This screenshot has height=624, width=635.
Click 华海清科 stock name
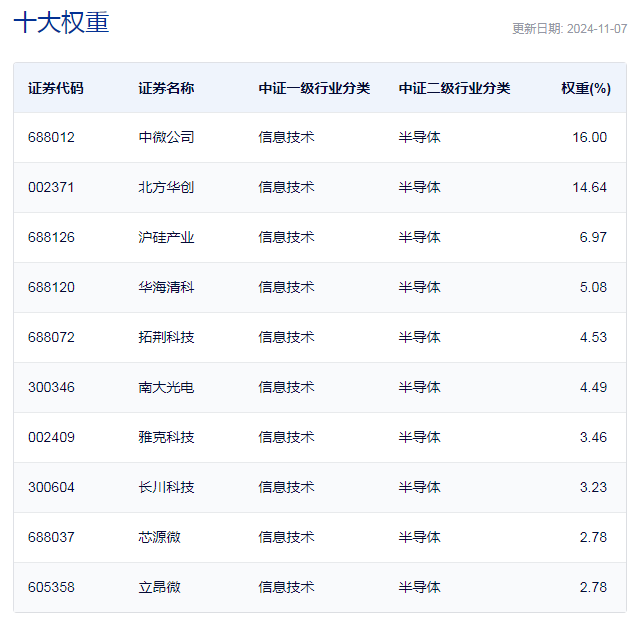coord(166,287)
